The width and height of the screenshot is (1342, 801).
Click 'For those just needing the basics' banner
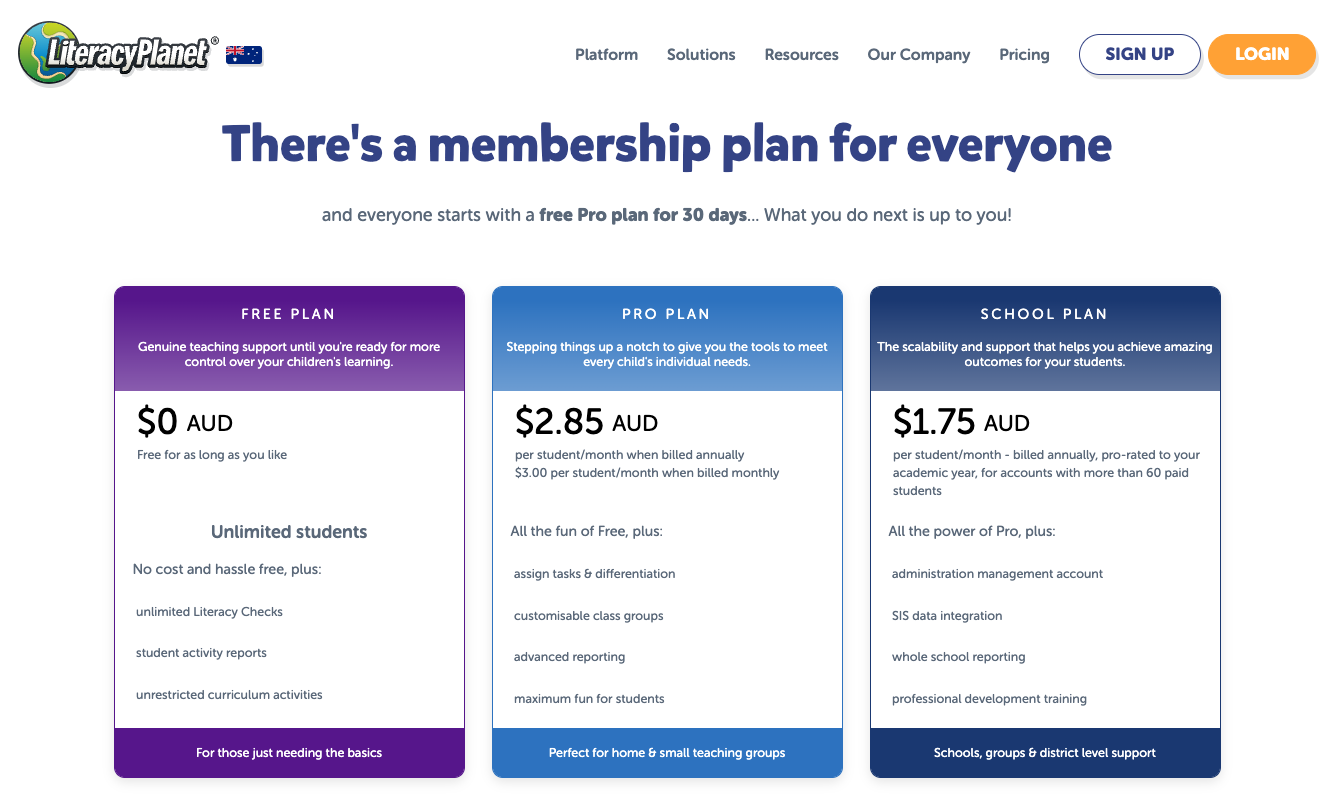point(289,752)
